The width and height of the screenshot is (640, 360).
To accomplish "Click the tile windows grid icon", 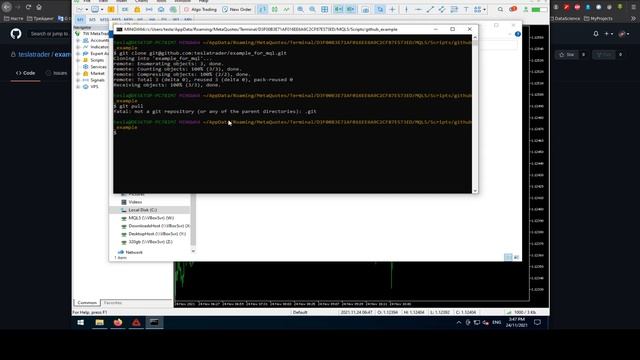I will (x=324, y=9).
